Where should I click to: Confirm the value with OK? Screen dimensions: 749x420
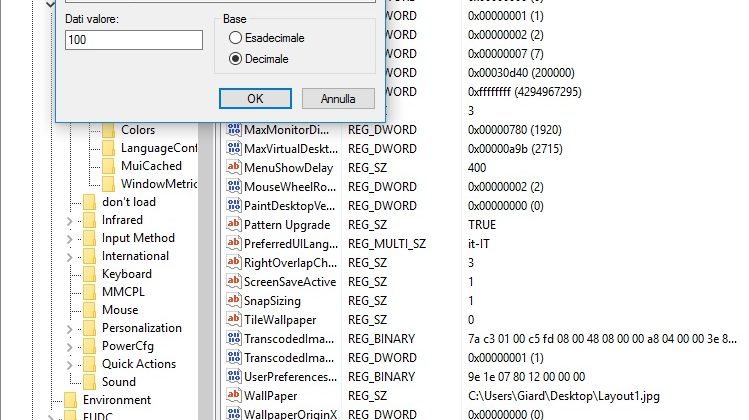tap(255, 98)
